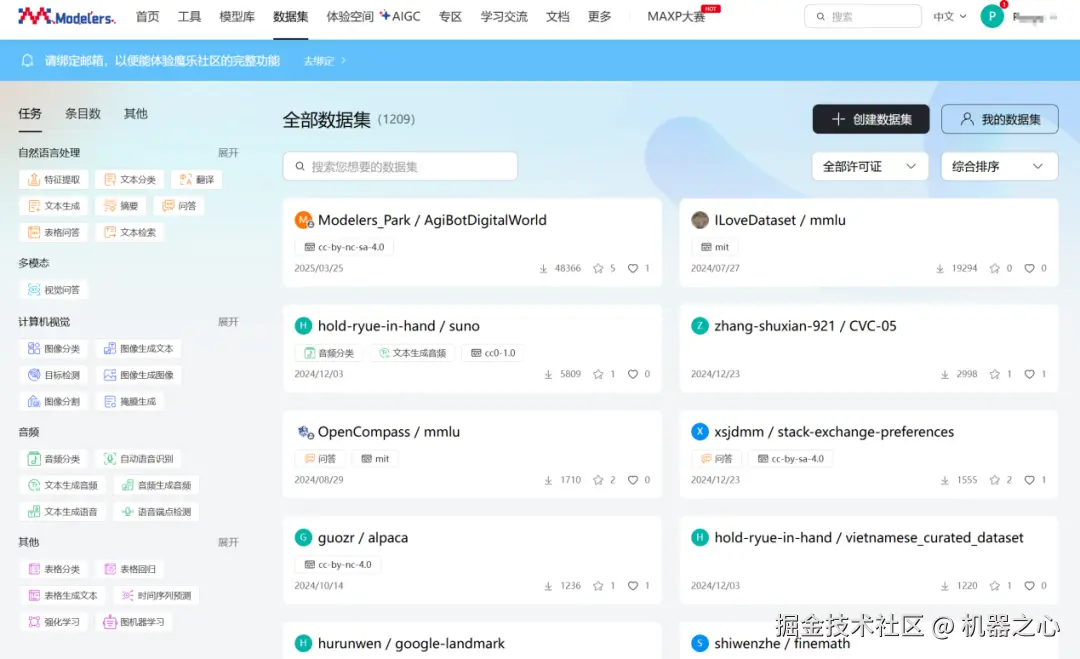Screen dimensions: 1080x659
Task: Expand the 计算机视觉 section with 展开
Action: pyautogui.click(x=228, y=322)
